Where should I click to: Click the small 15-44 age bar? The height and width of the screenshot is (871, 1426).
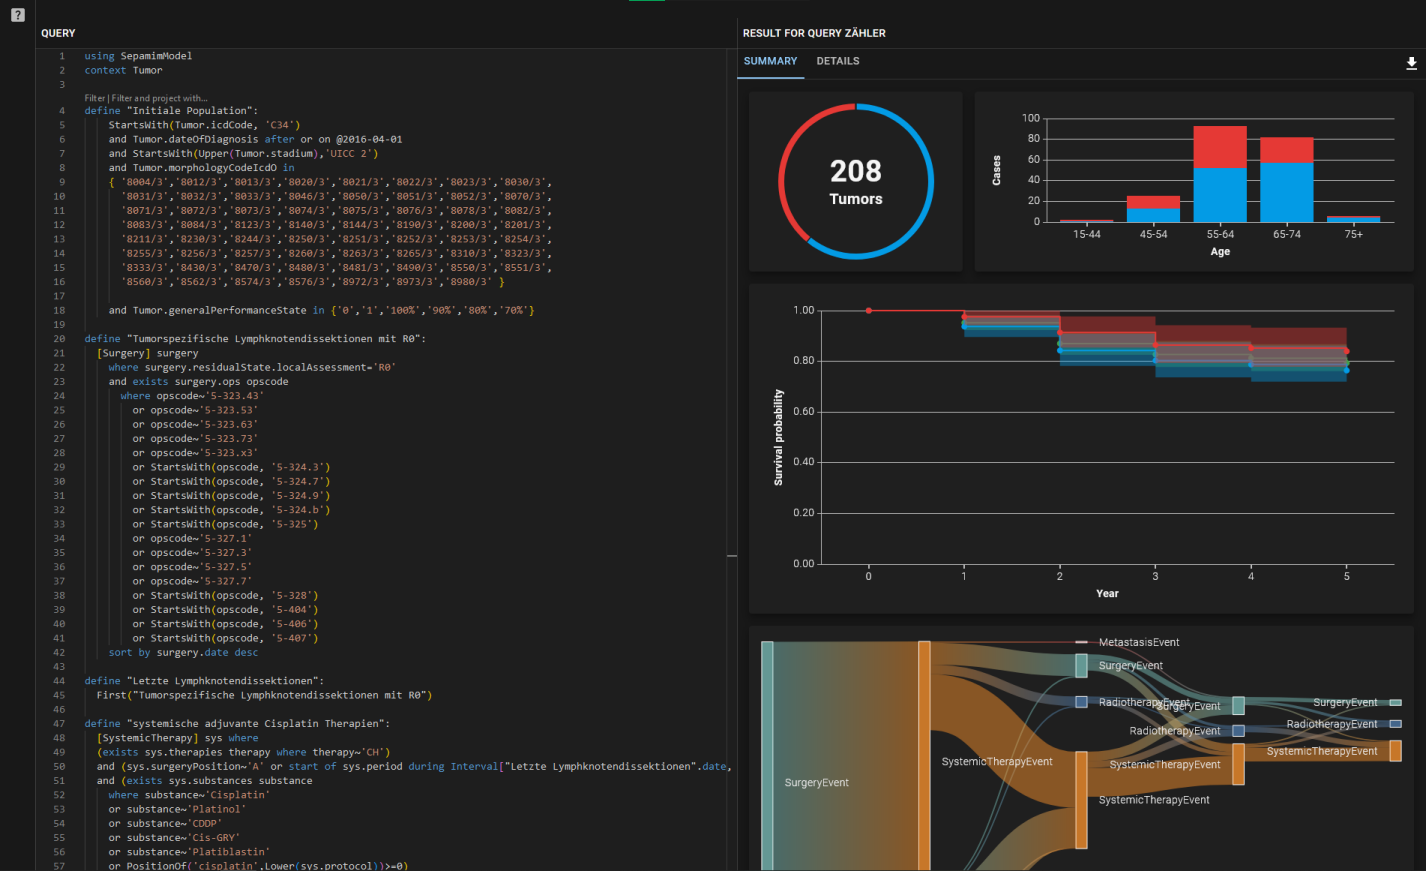(x=1086, y=221)
